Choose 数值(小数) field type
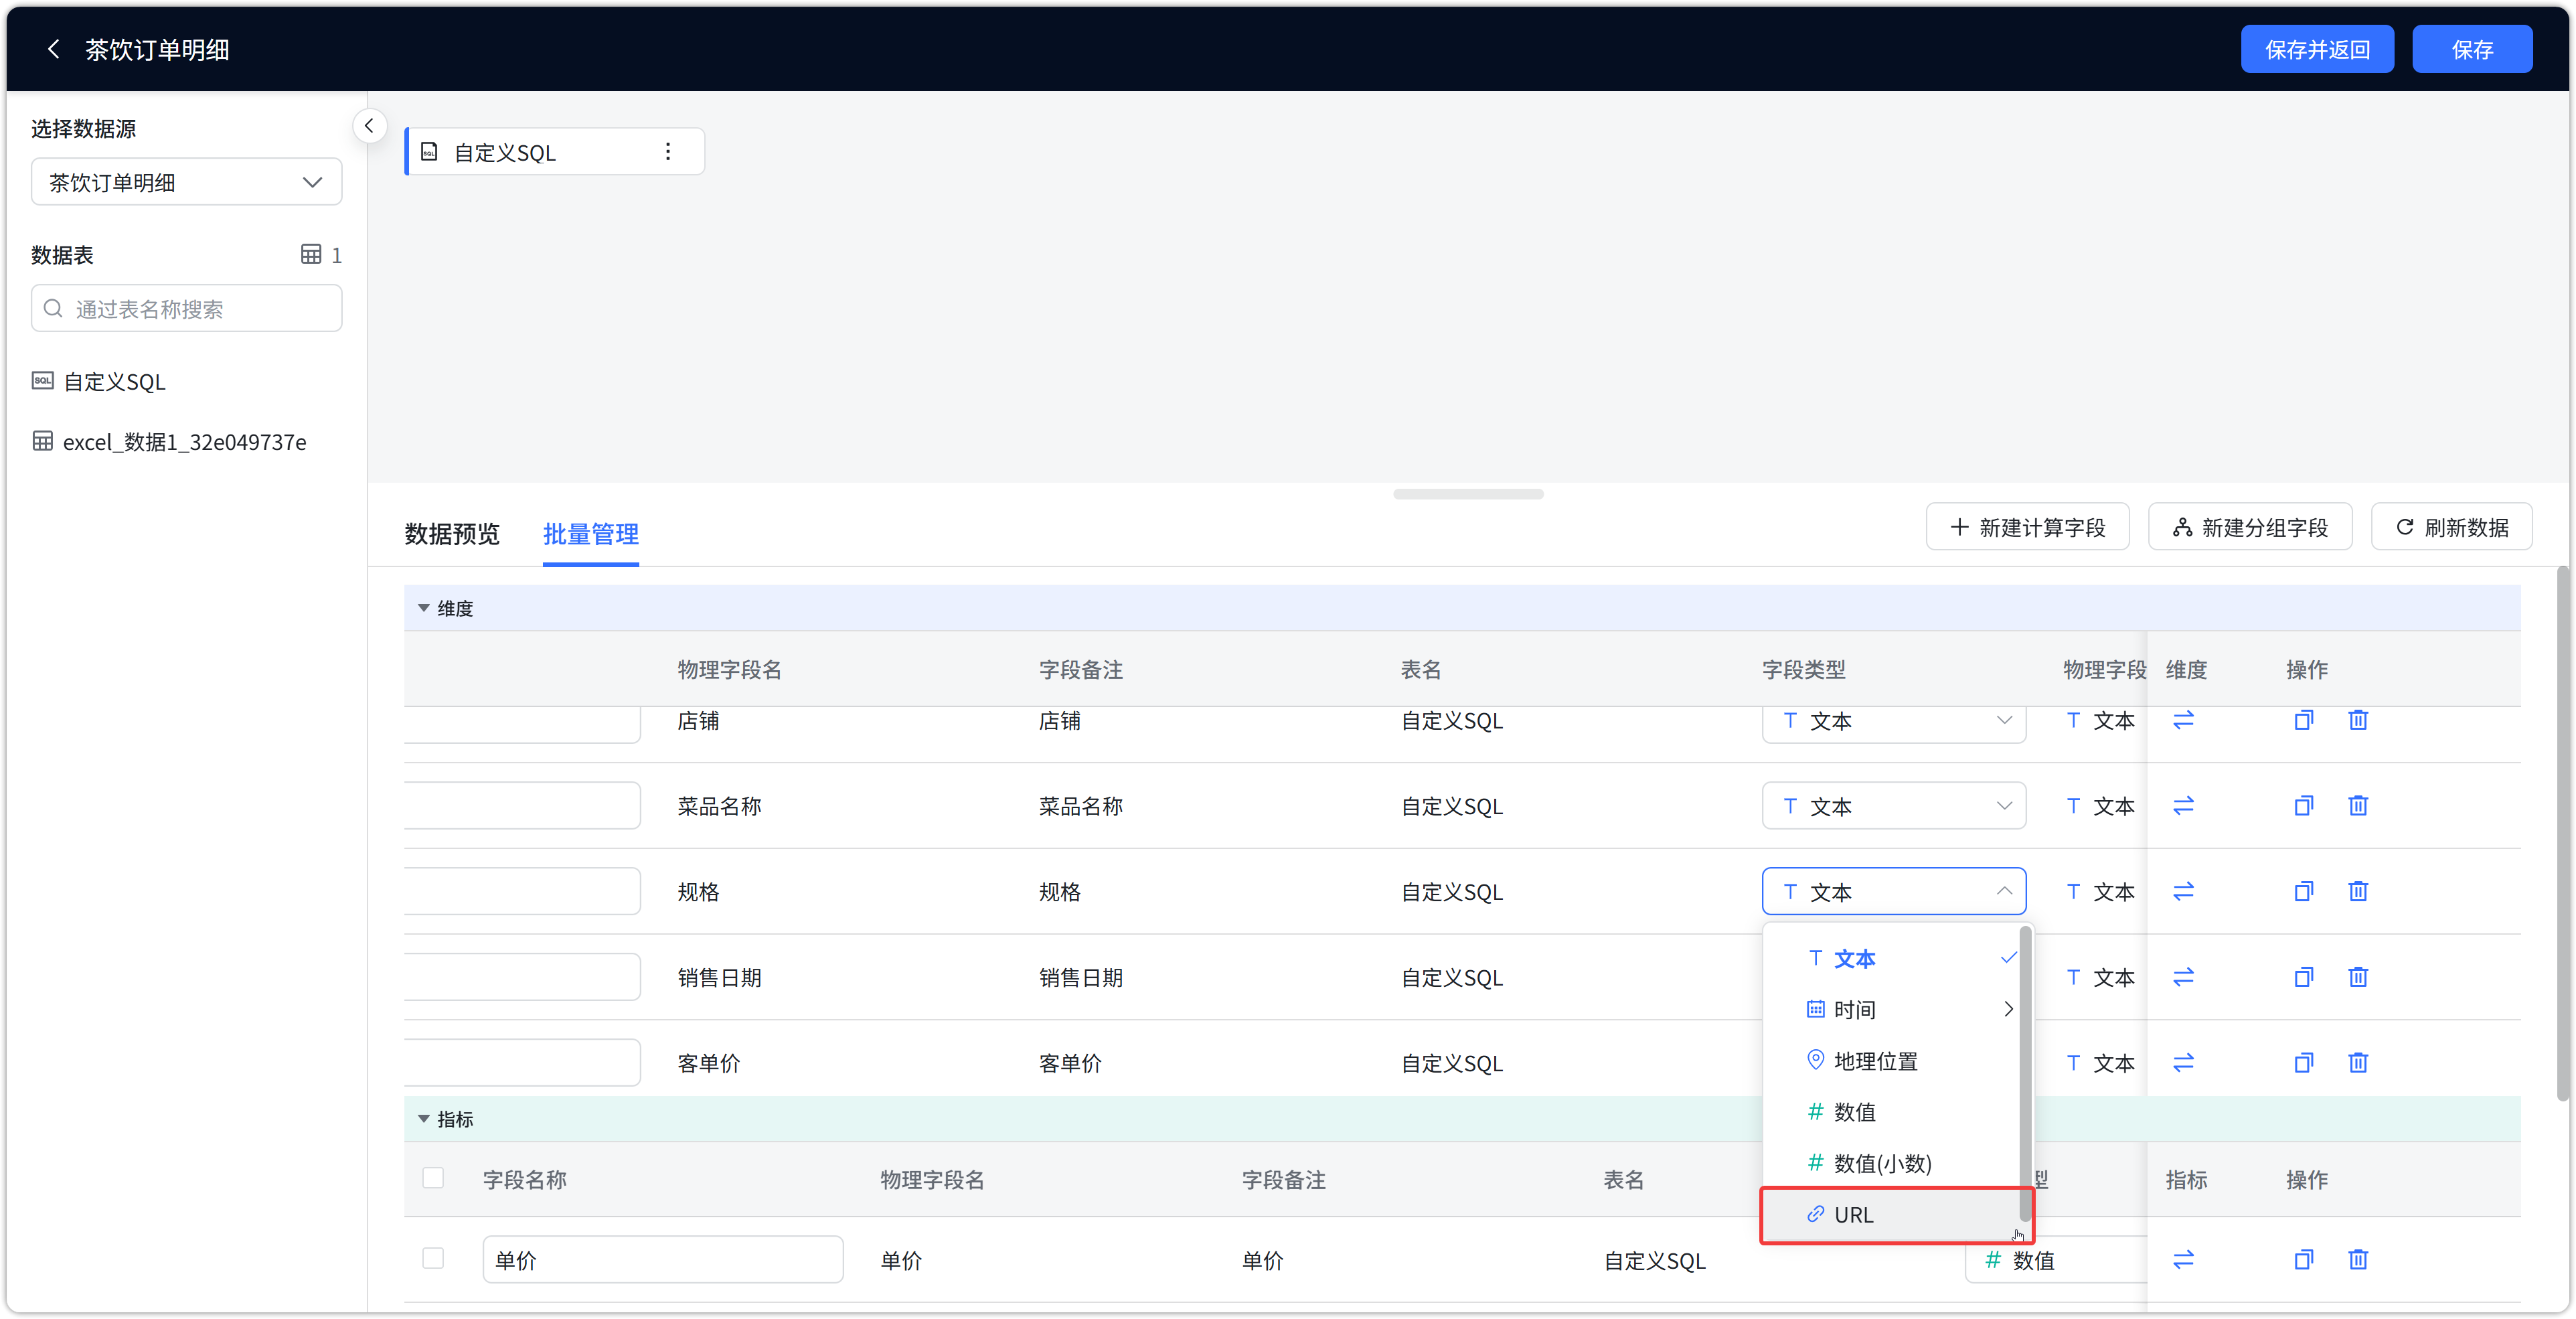The width and height of the screenshot is (2576, 1319). pyautogui.click(x=1892, y=1163)
